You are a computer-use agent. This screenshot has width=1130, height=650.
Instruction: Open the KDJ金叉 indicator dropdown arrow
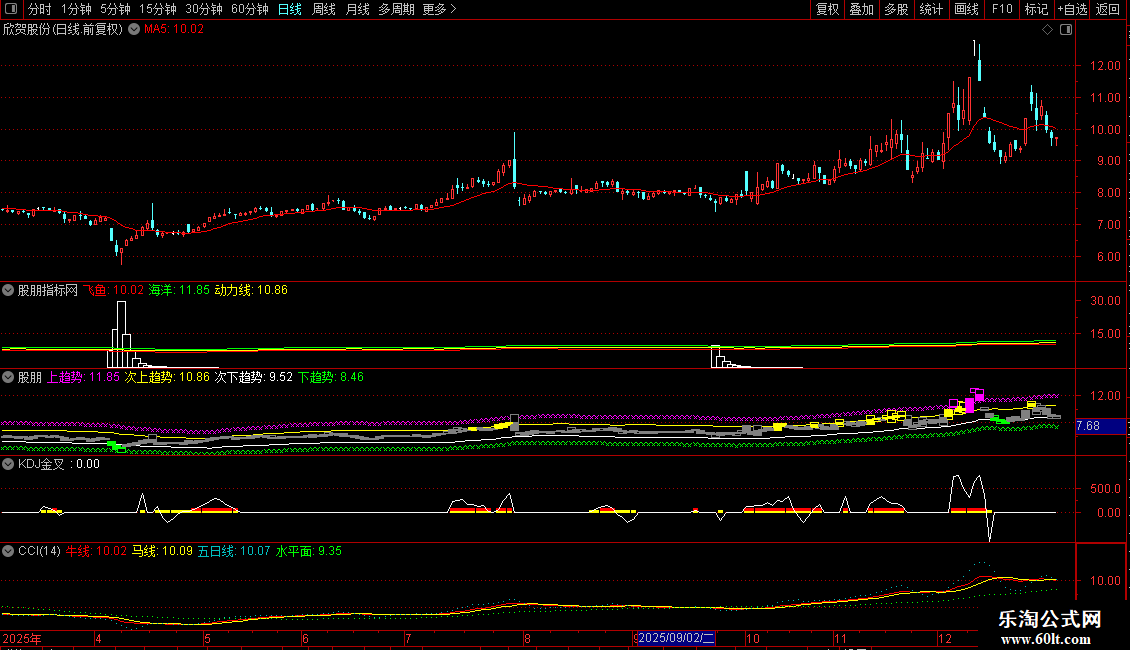(9, 464)
